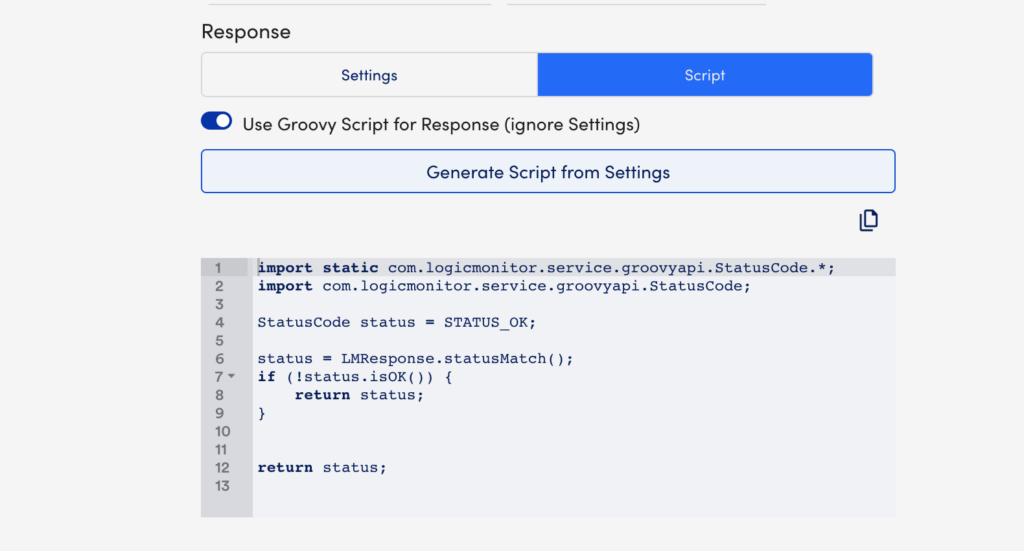Click the StatusCode status declaration line
Viewport: 1024px width, 551px height.
[396, 323]
